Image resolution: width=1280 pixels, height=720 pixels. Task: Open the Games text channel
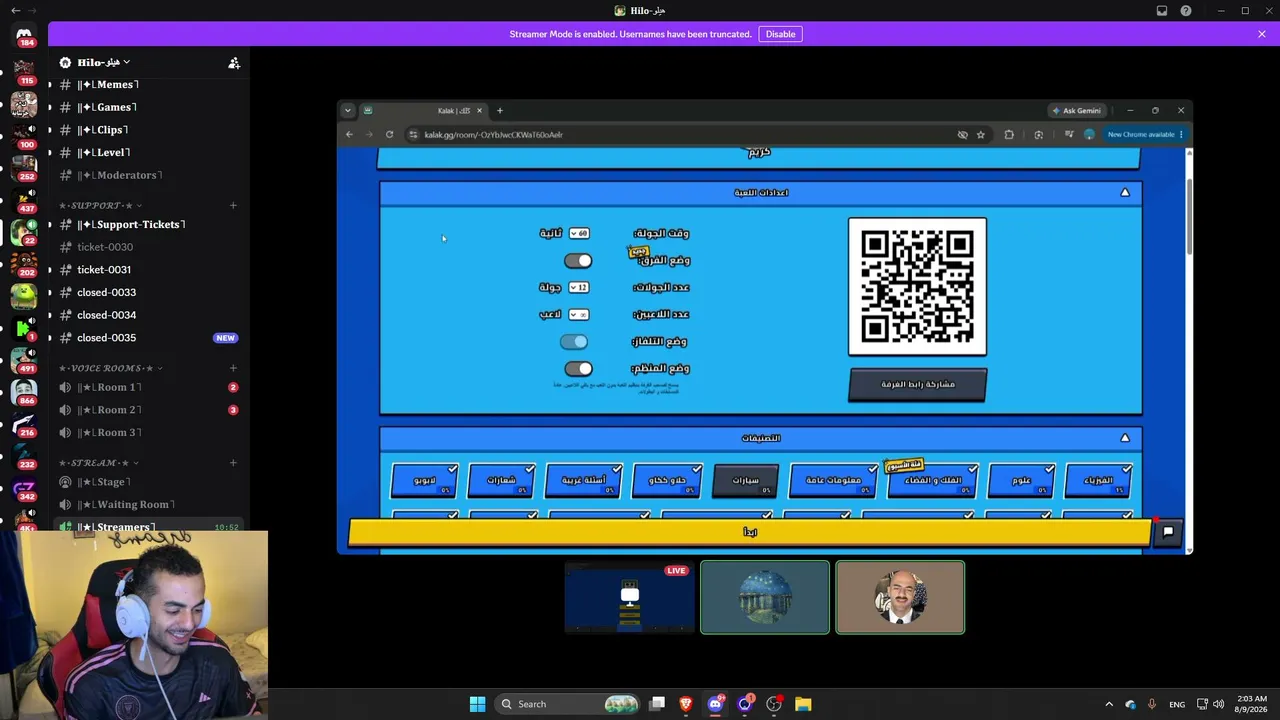(148, 107)
